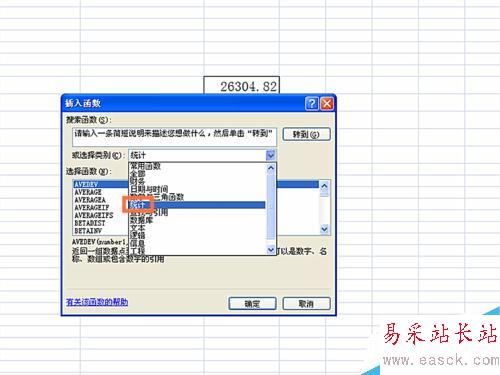Select the BETADIST function

[x=90, y=223]
